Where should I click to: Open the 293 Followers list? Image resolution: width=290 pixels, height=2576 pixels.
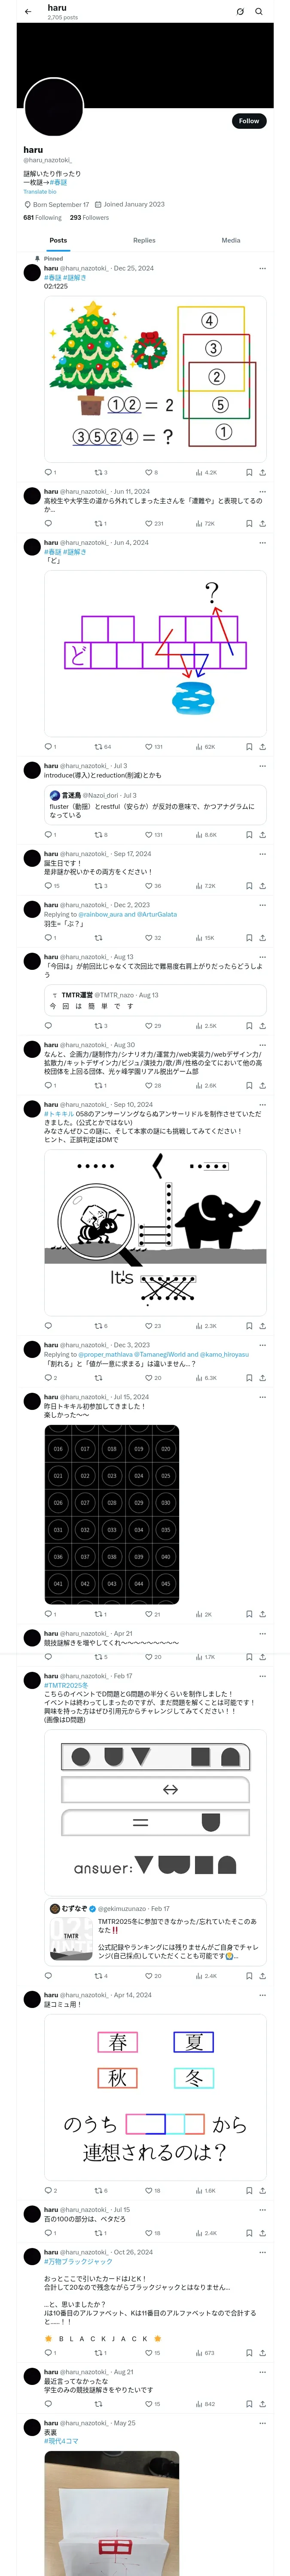89,217
